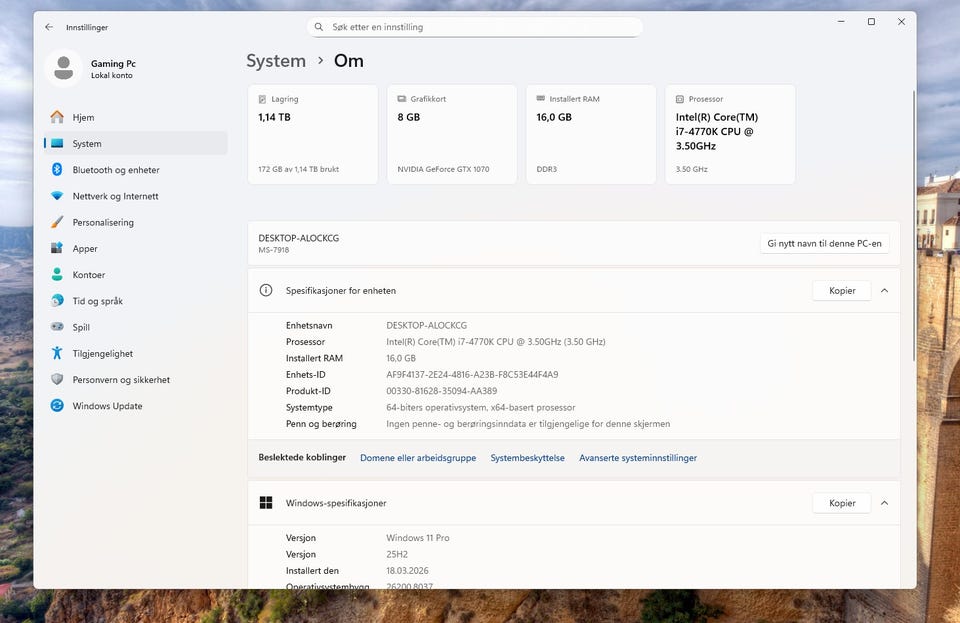Viewport: 960px width, 623px height.
Task: Select Kontoer in the sidebar
Action: click(x=88, y=275)
